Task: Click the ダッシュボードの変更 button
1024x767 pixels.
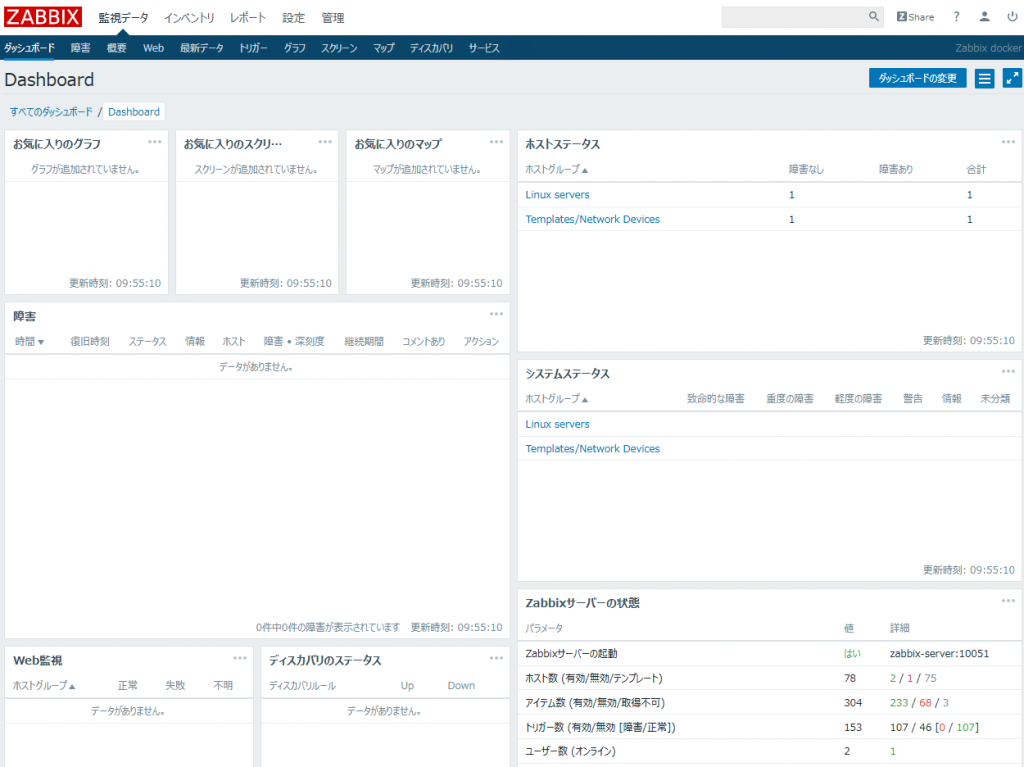Action: pos(917,79)
